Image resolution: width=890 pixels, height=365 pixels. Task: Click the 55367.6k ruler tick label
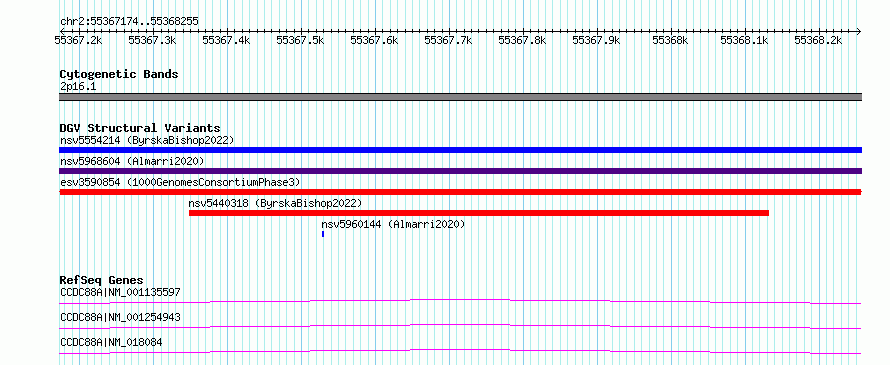pos(375,40)
